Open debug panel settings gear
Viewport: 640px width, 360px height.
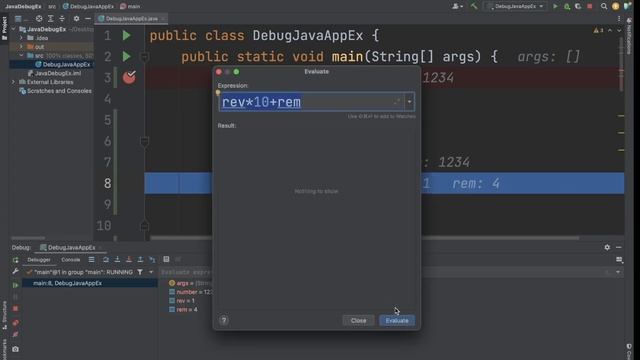[x=607, y=247]
